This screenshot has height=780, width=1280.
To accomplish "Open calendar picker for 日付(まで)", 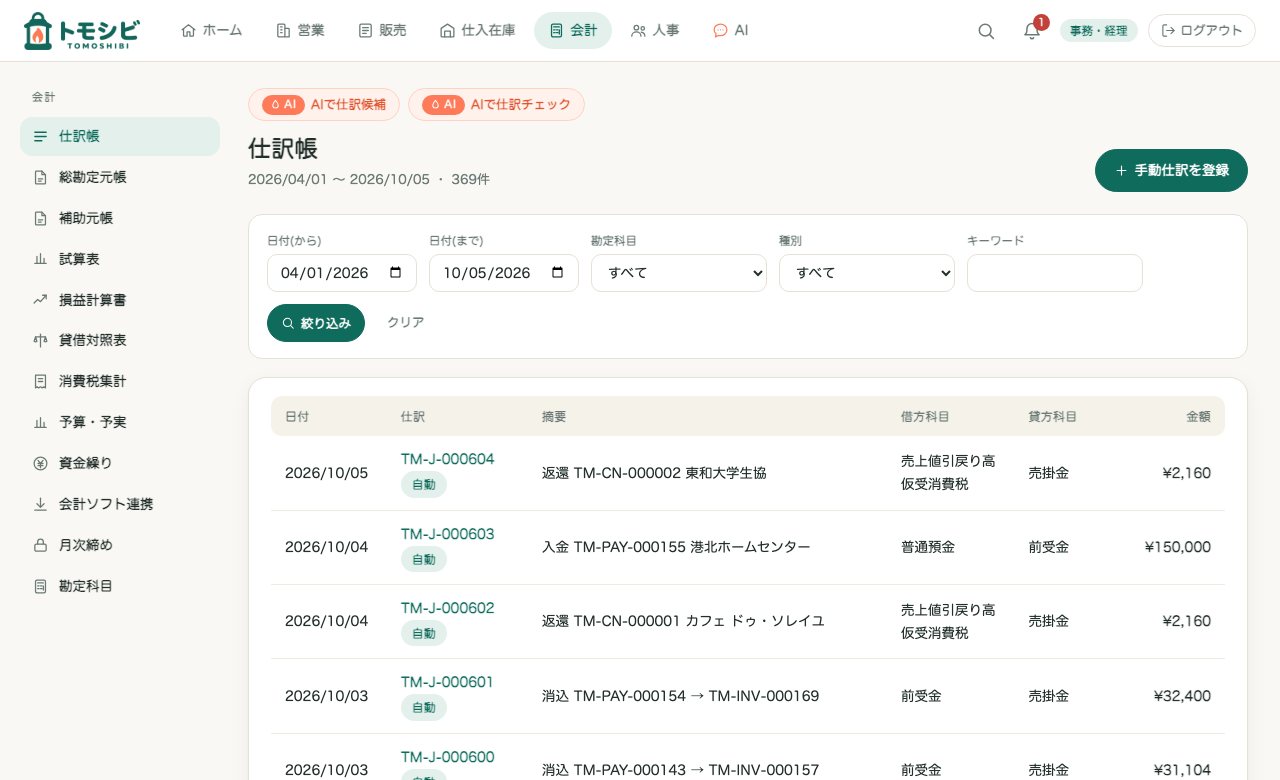I will [x=557, y=273].
